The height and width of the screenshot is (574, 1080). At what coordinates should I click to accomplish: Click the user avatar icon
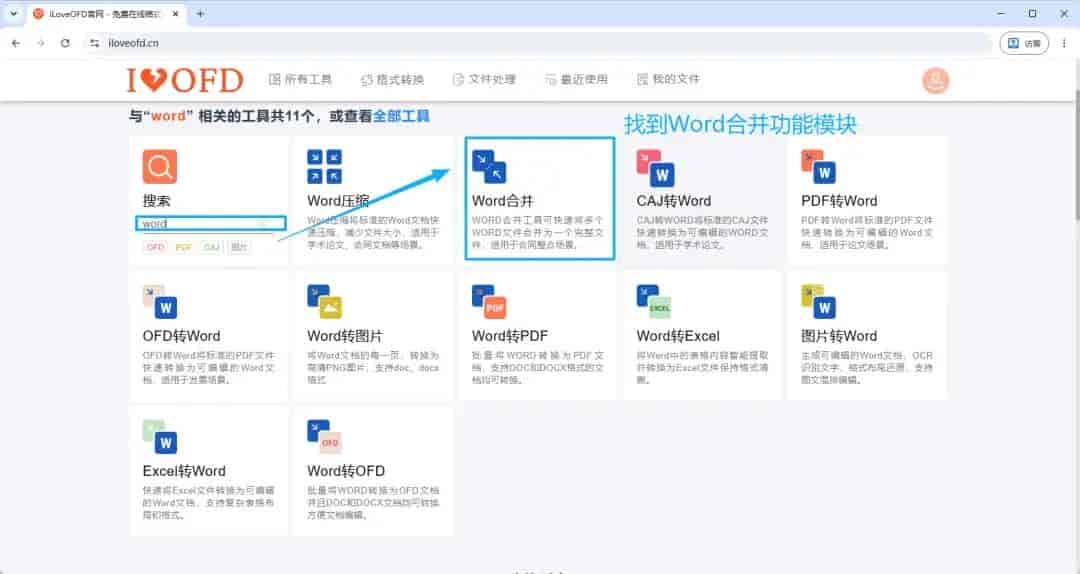pyautogui.click(x=935, y=81)
